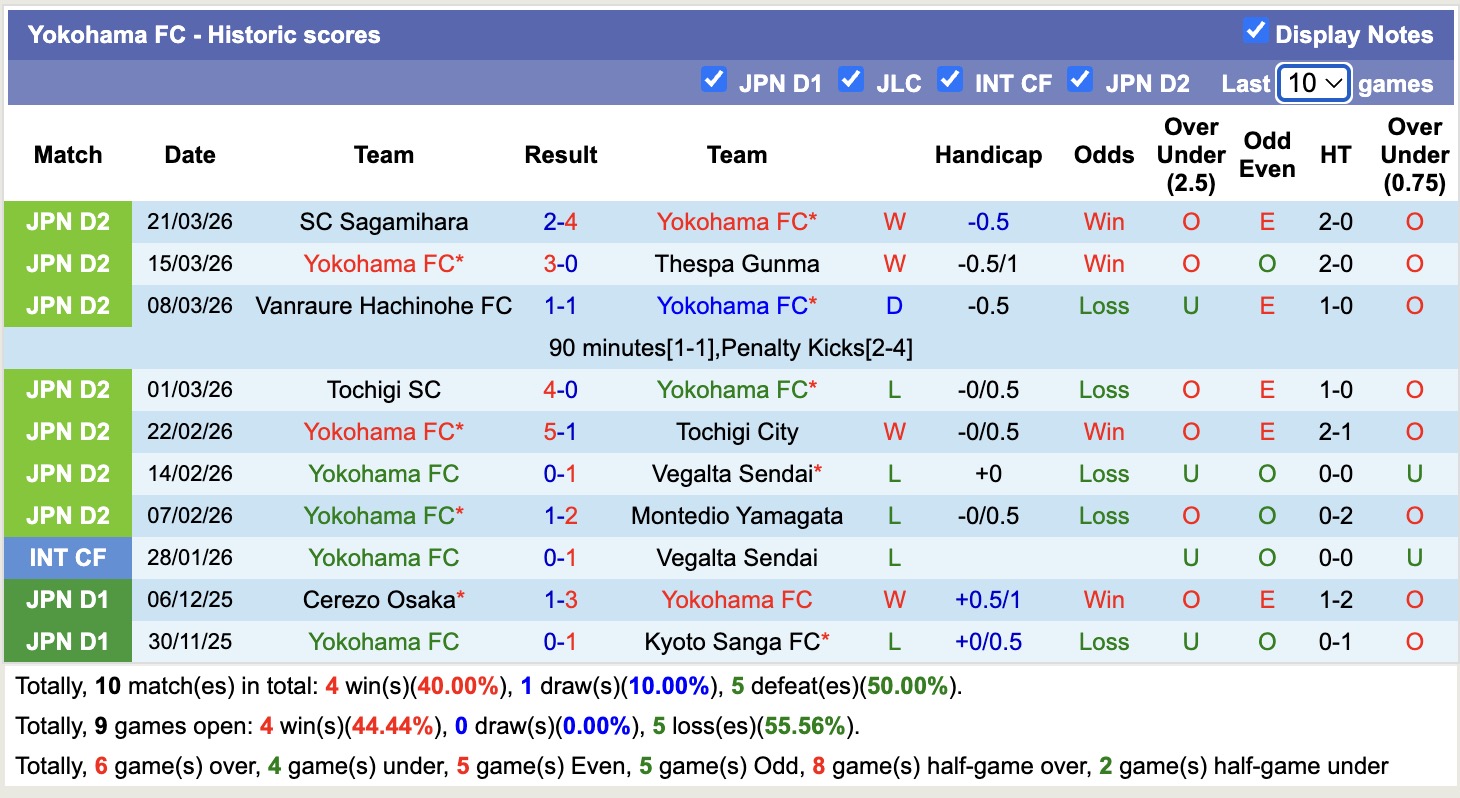The width and height of the screenshot is (1460, 798).
Task: Click the JPN D2 badge for the SC Sagamihara match
Action: pos(67,222)
